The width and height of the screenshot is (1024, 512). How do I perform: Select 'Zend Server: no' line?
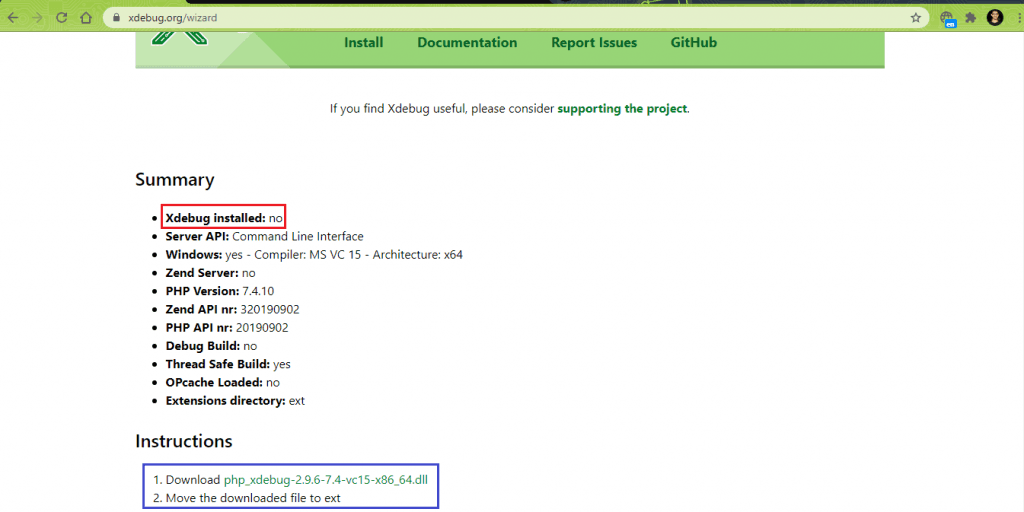(210, 273)
